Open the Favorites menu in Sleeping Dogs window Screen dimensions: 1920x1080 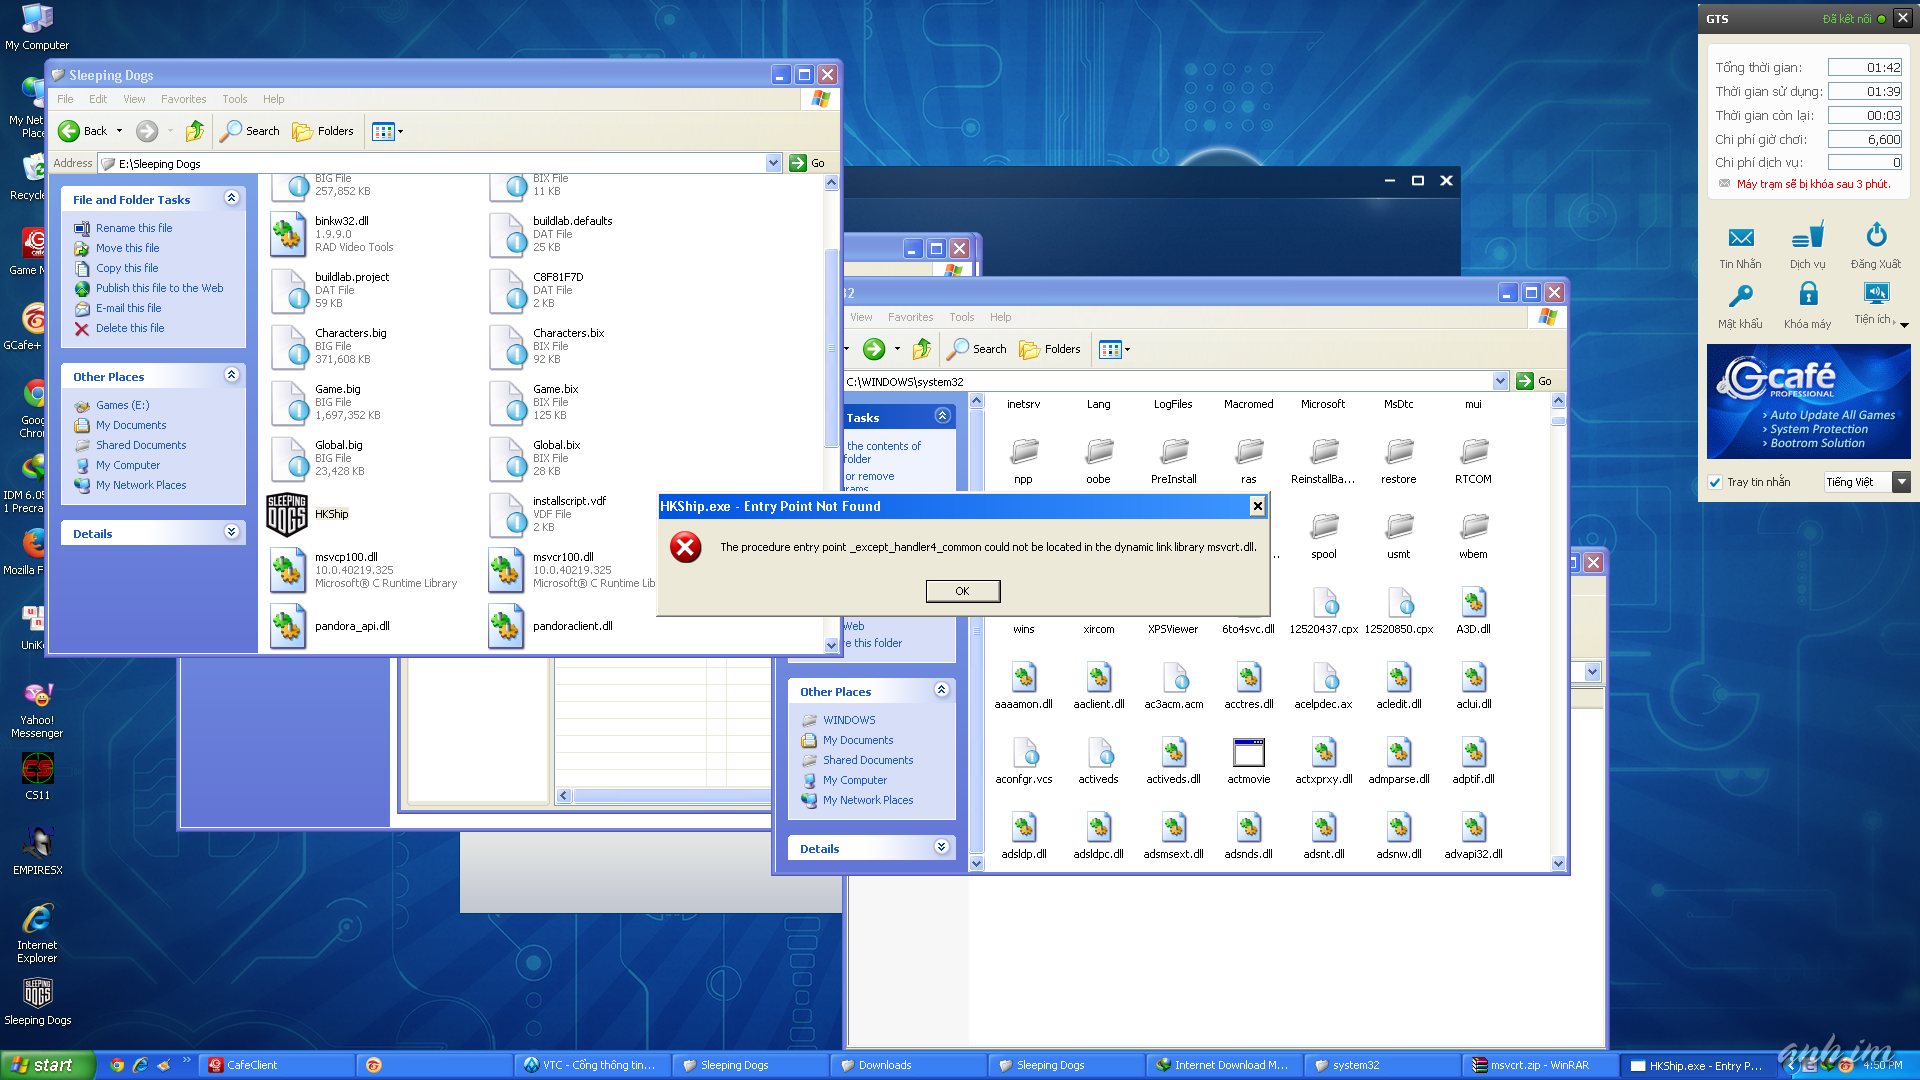click(x=183, y=99)
